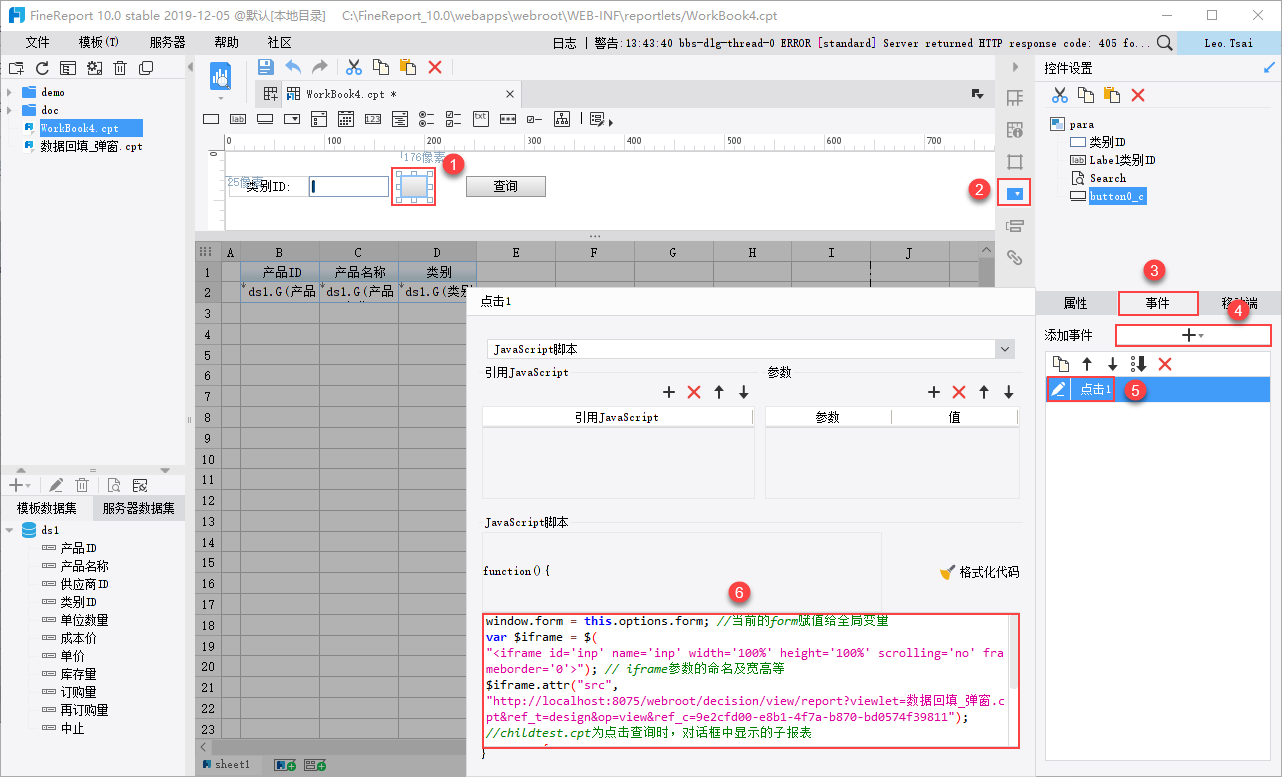Select cell B2 containing ds1.G(产品
1282x777 pixels.
coord(280,292)
